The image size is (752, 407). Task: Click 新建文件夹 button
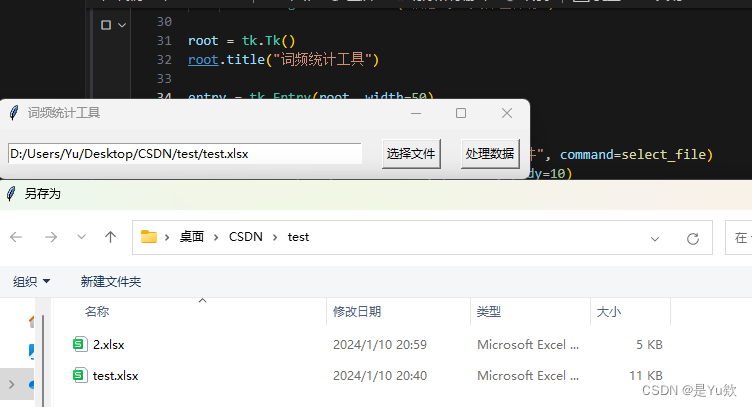111,281
